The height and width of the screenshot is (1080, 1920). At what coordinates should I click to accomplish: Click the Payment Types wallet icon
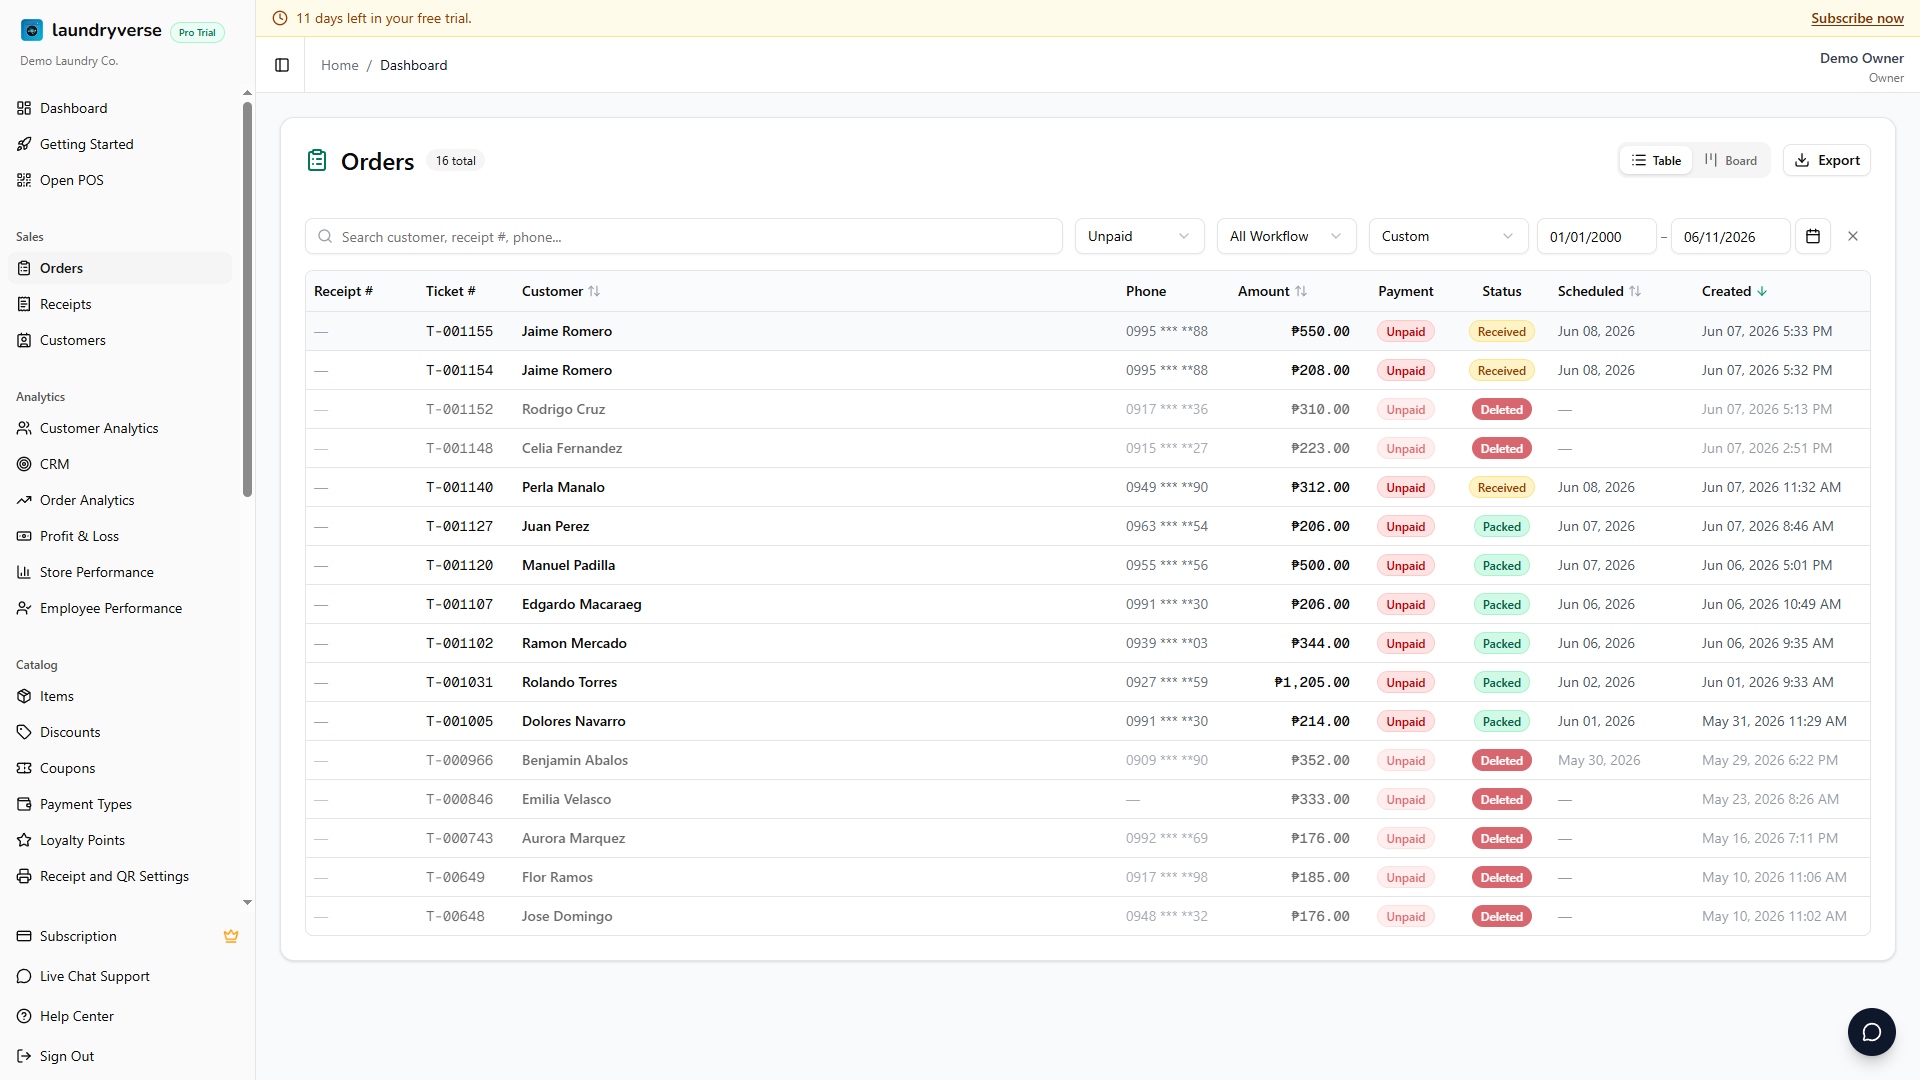[24, 804]
